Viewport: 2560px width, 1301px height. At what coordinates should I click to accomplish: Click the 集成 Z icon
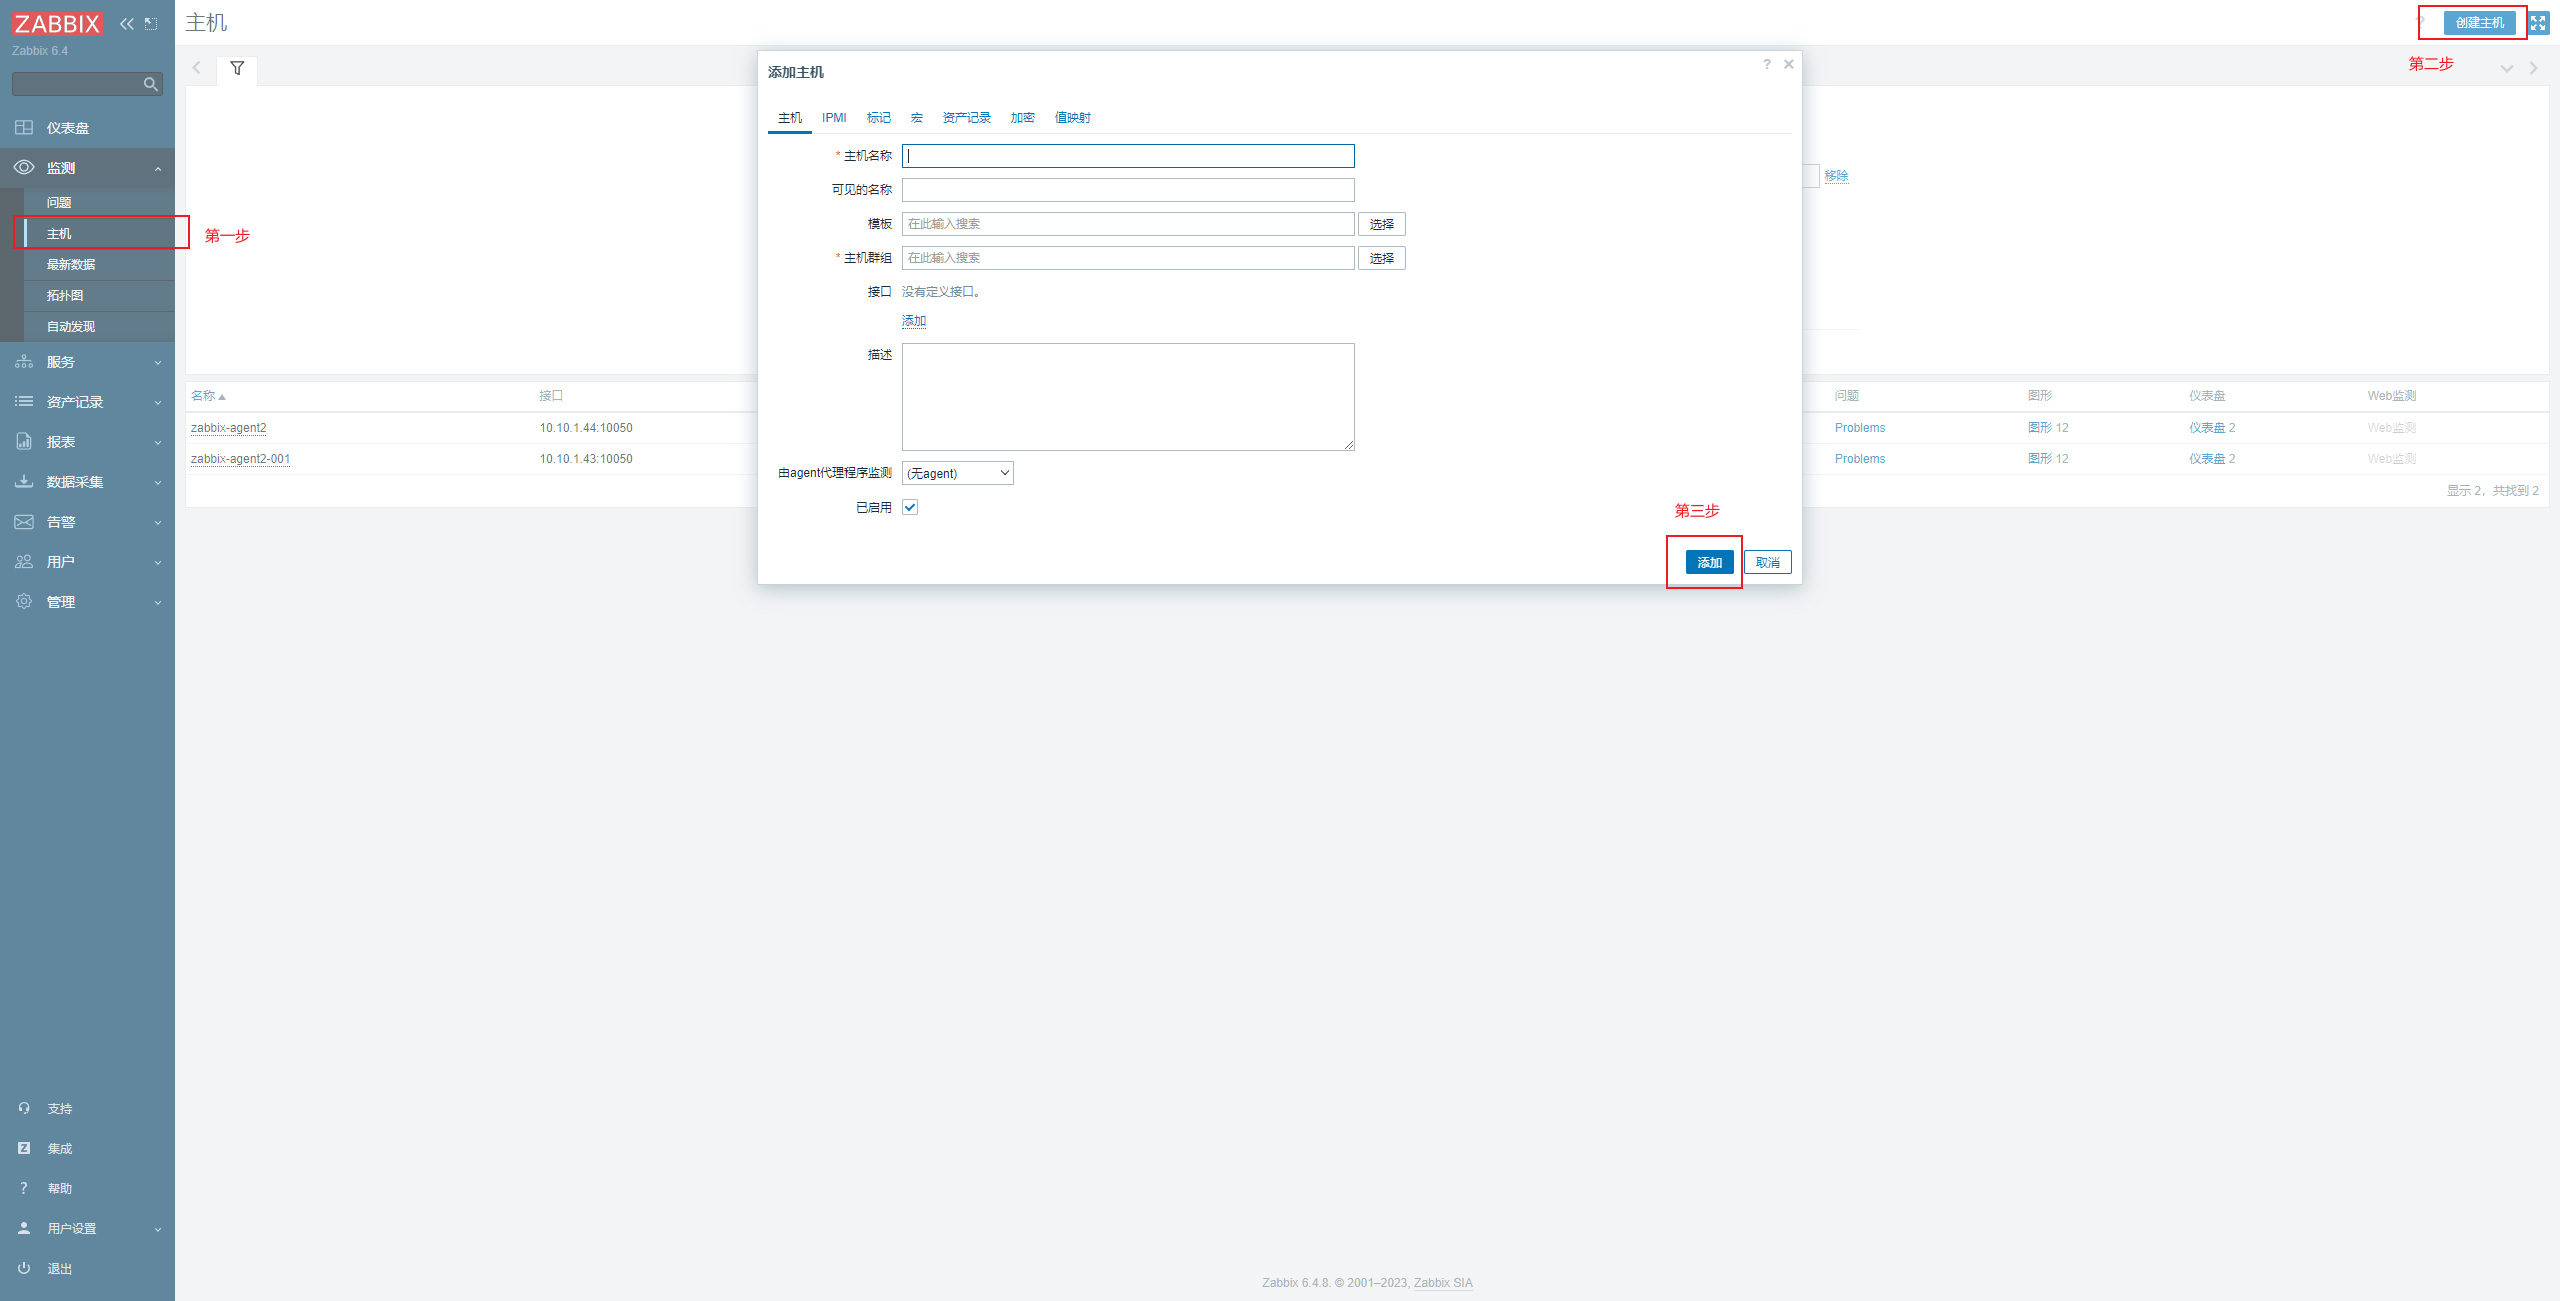pyautogui.click(x=24, y=1148)
